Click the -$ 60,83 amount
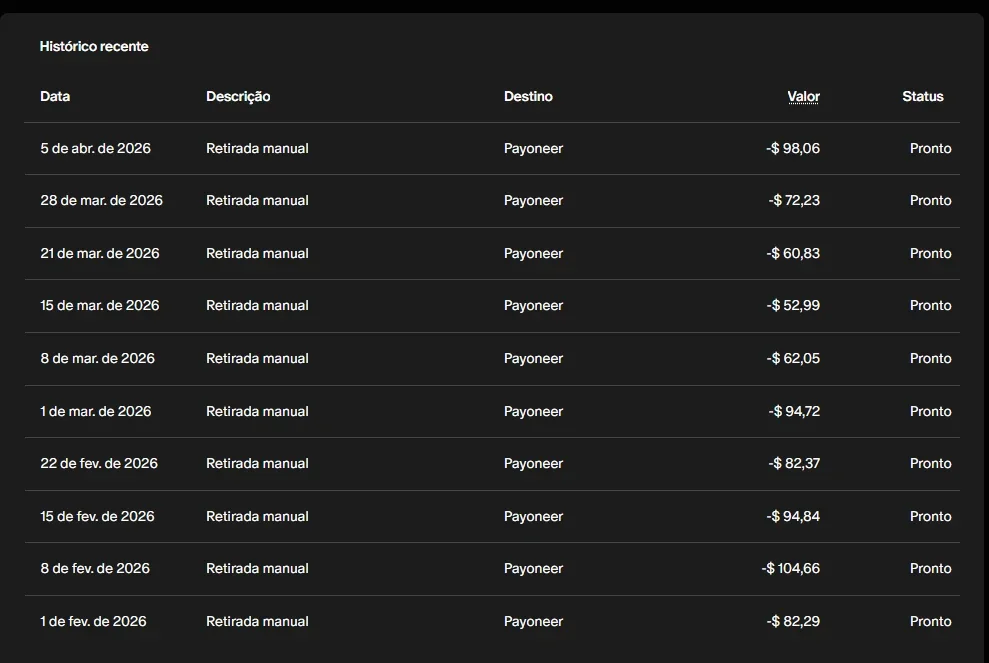 (x=793, y=253)
